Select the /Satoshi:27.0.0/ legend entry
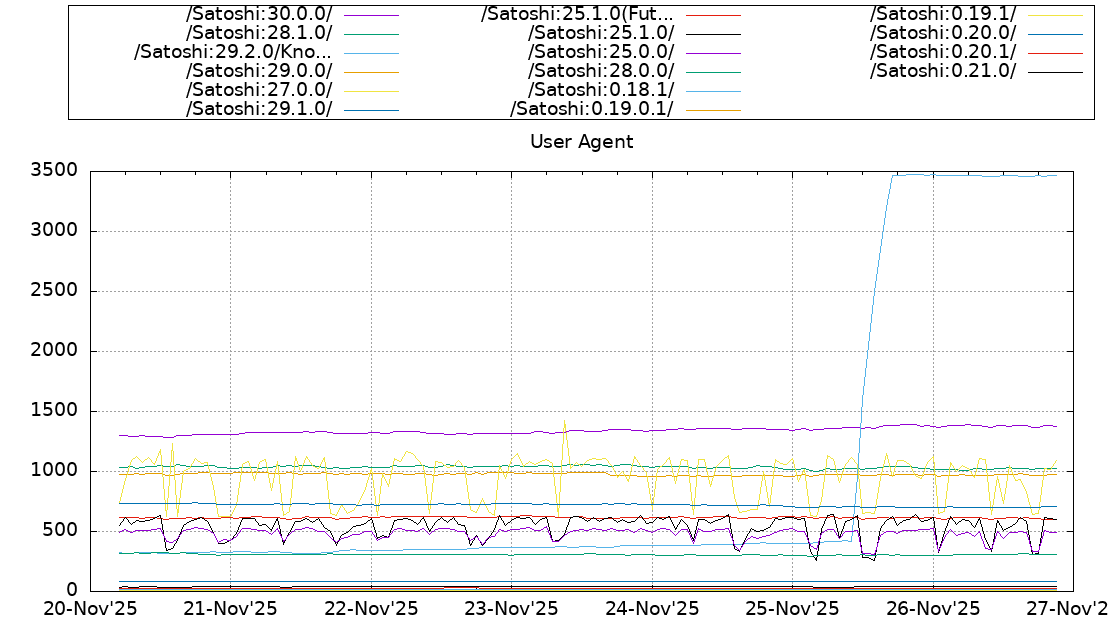This screenshot has height=630, width=1110. [x=258, y=90]
